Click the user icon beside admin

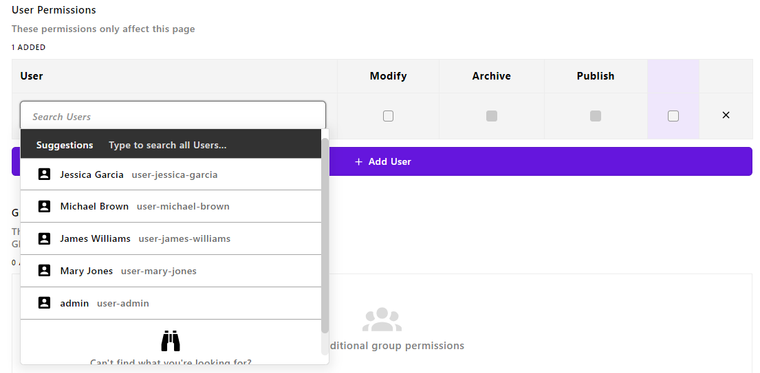coord(44,303)
